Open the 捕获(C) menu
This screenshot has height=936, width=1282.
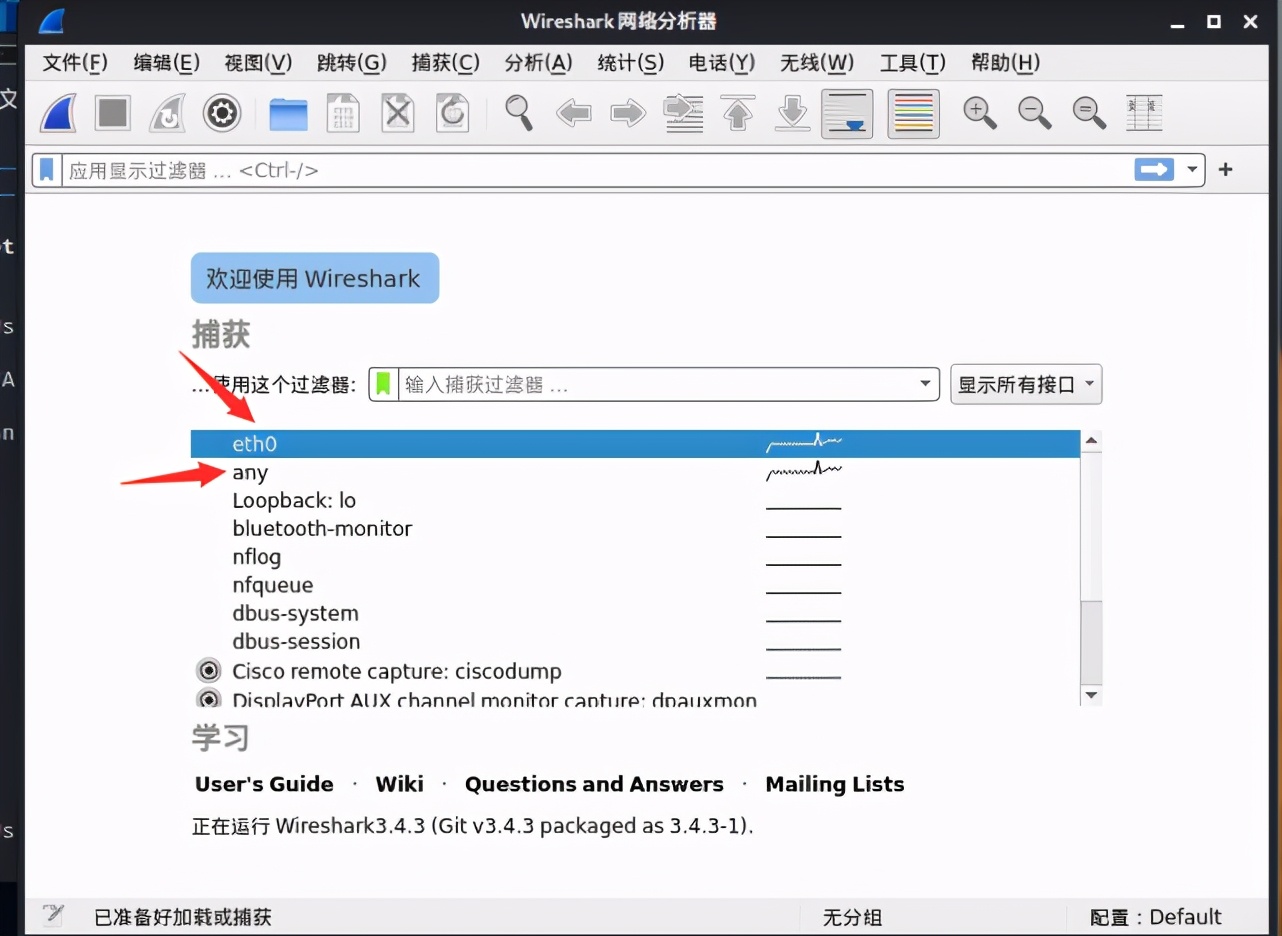coord(445,62)
